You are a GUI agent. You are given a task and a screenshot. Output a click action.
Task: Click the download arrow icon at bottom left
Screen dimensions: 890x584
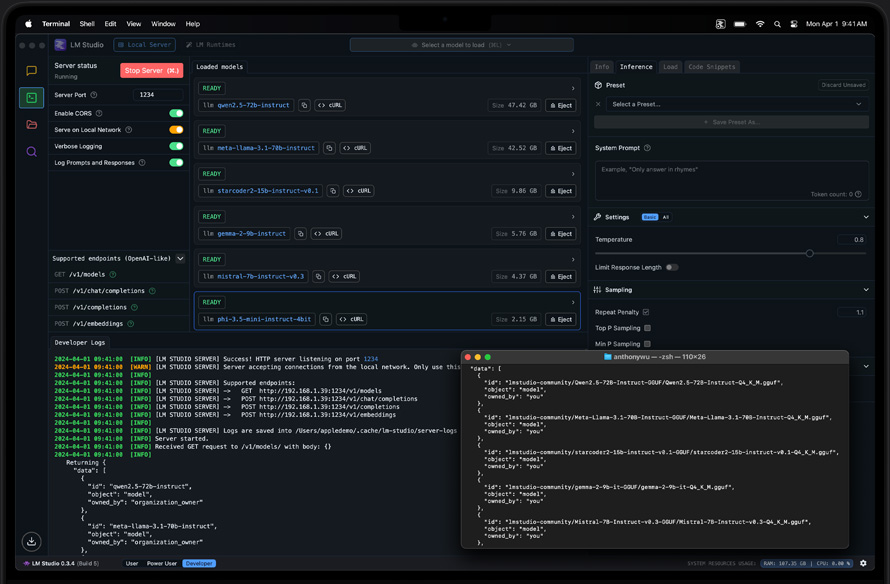[x=31, y=541]
